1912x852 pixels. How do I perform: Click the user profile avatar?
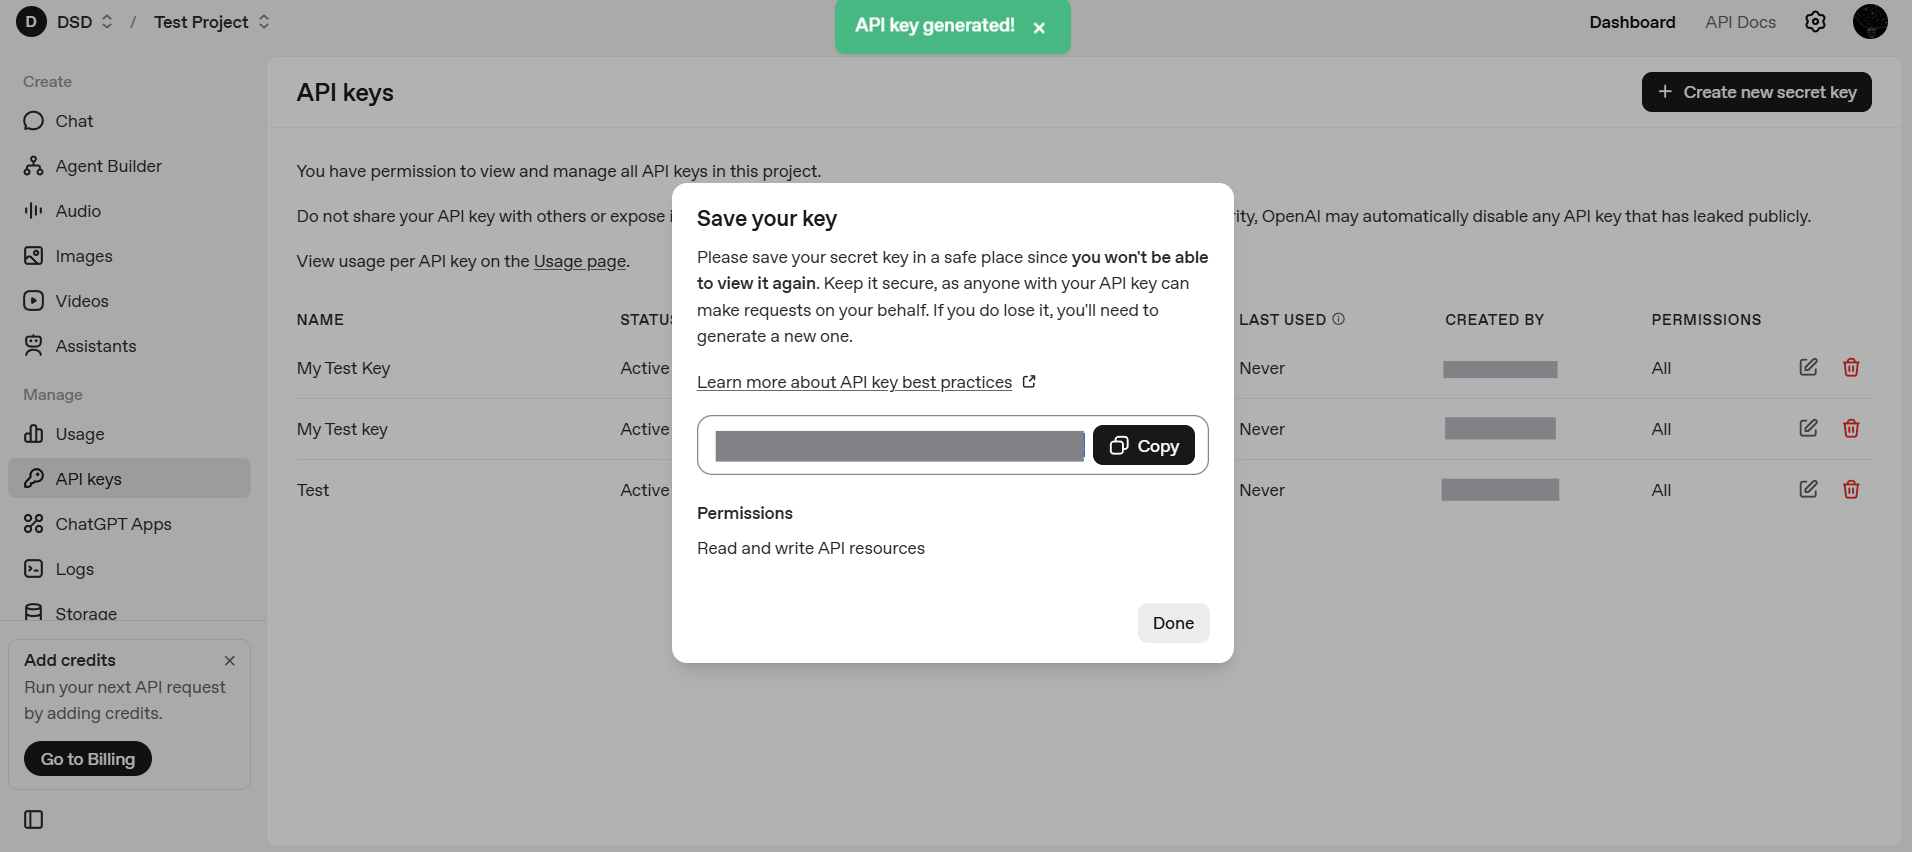point(1870,22)
